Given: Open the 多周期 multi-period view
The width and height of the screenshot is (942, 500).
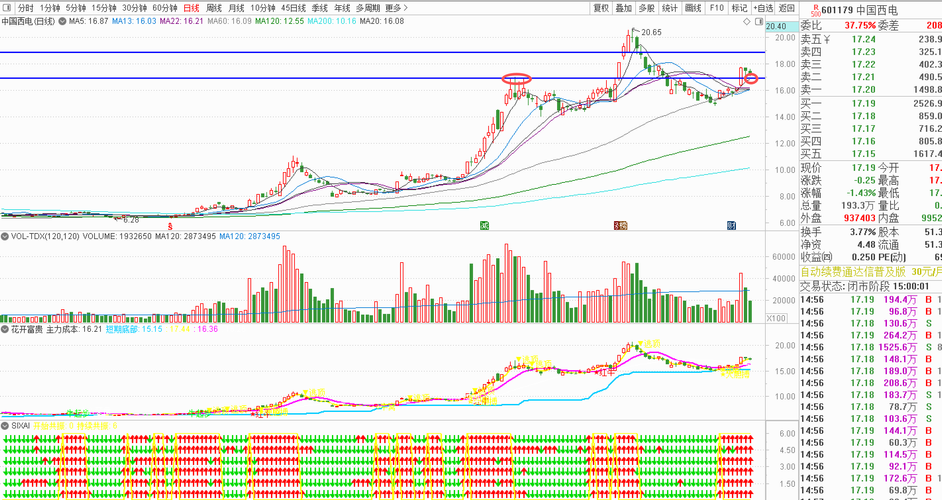Looking at the screenshot, I should tap(368, 8).
